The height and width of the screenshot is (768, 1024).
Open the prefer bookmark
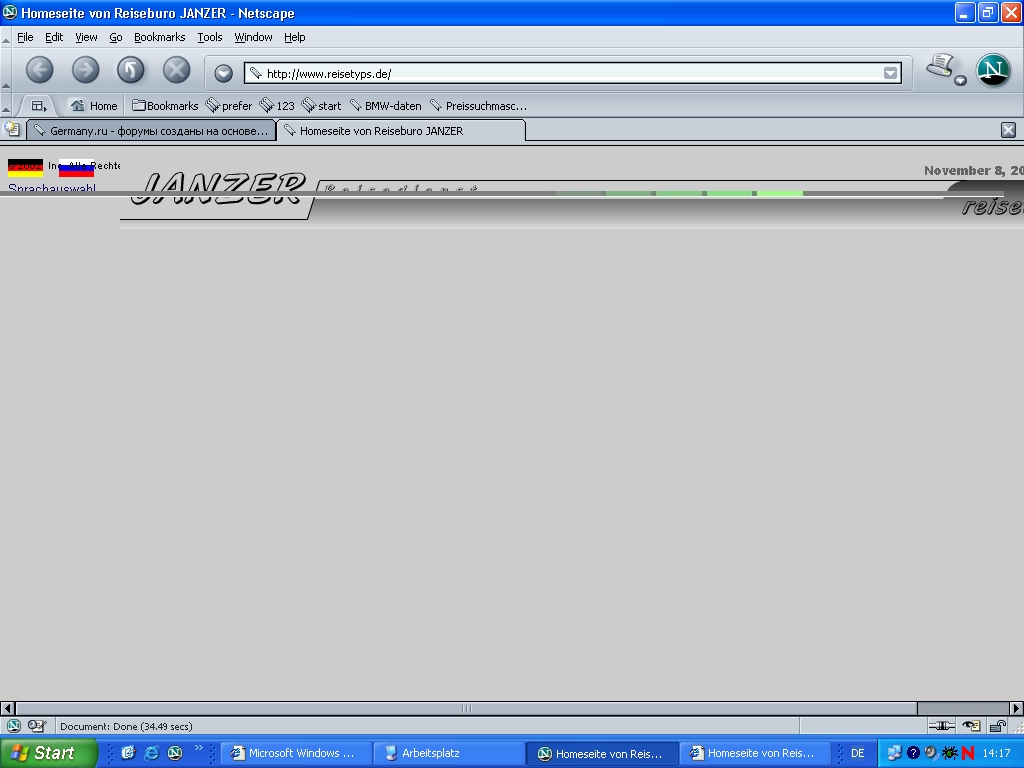click(x=229, y=106)
